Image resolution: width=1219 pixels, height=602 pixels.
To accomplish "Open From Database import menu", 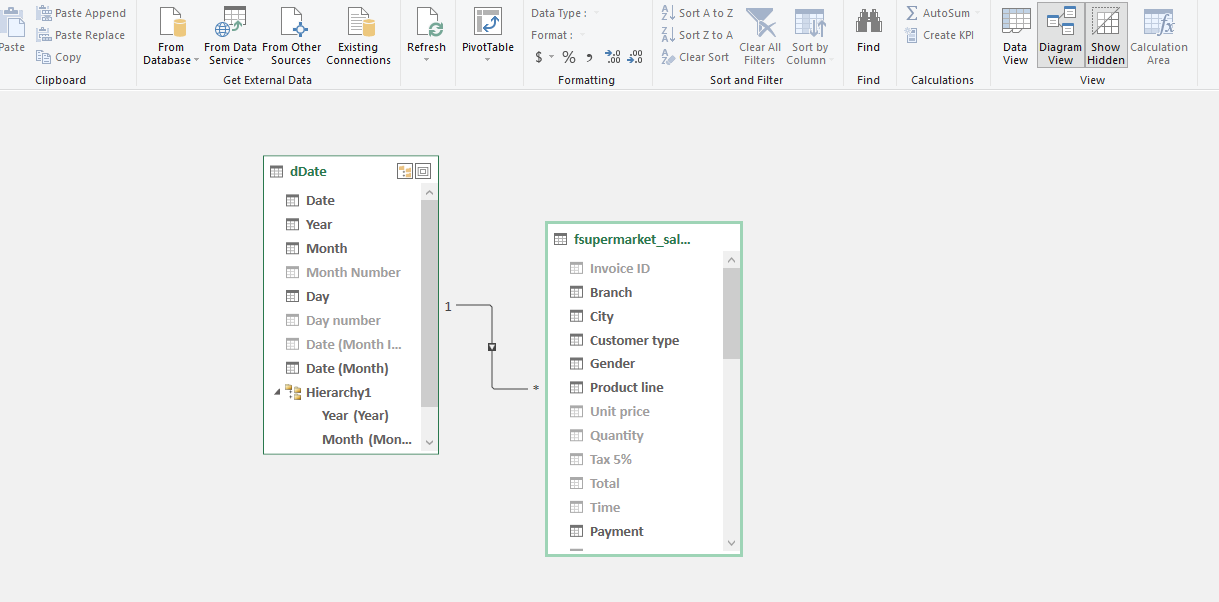I will (171, 36).
